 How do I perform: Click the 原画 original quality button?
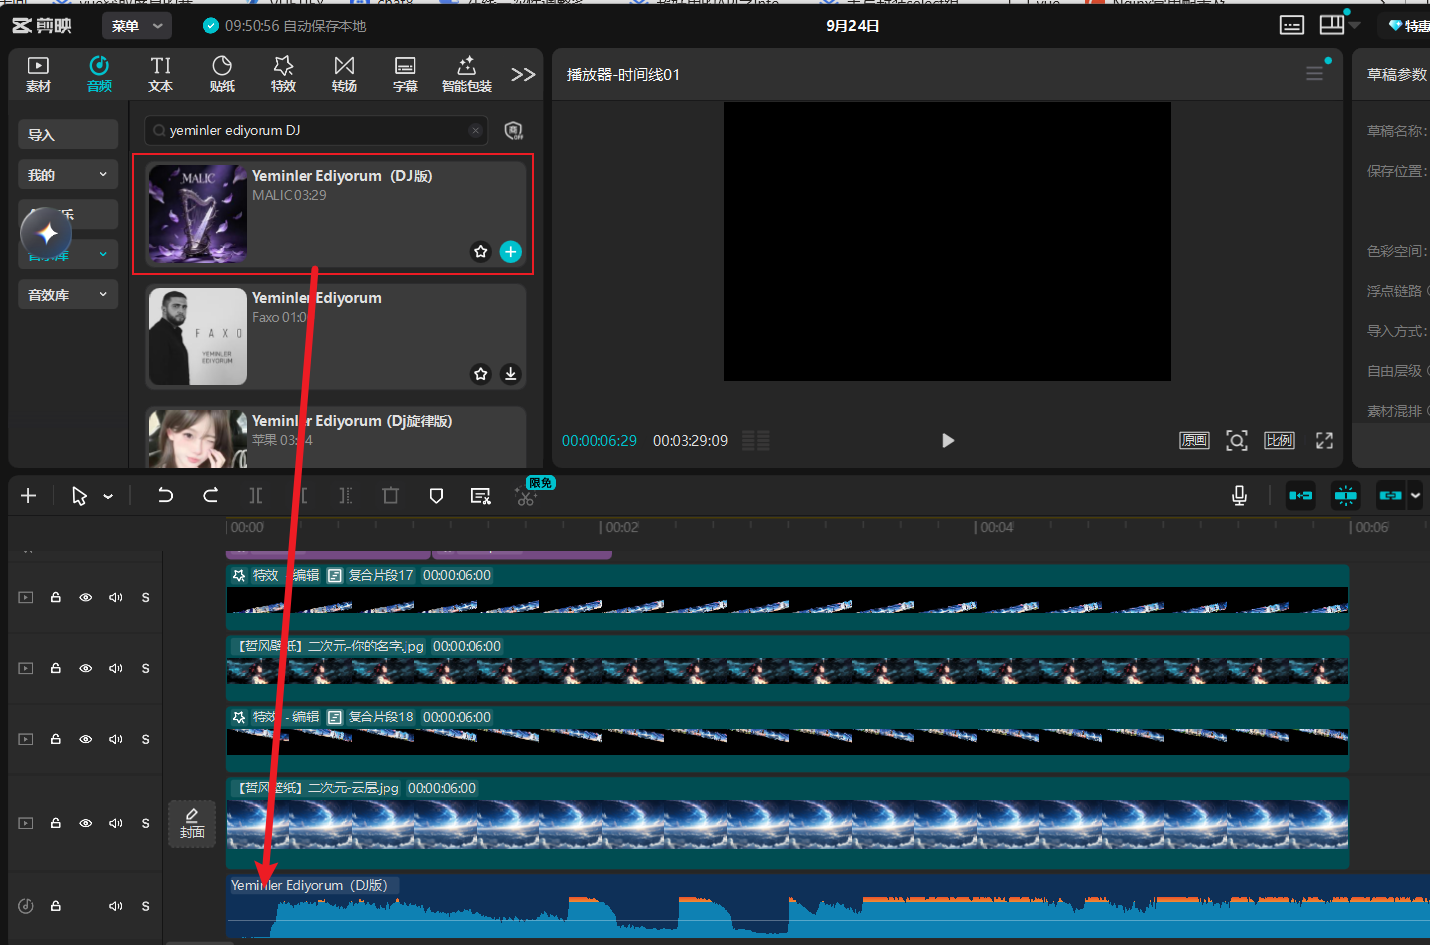[x=1194, y=441]
